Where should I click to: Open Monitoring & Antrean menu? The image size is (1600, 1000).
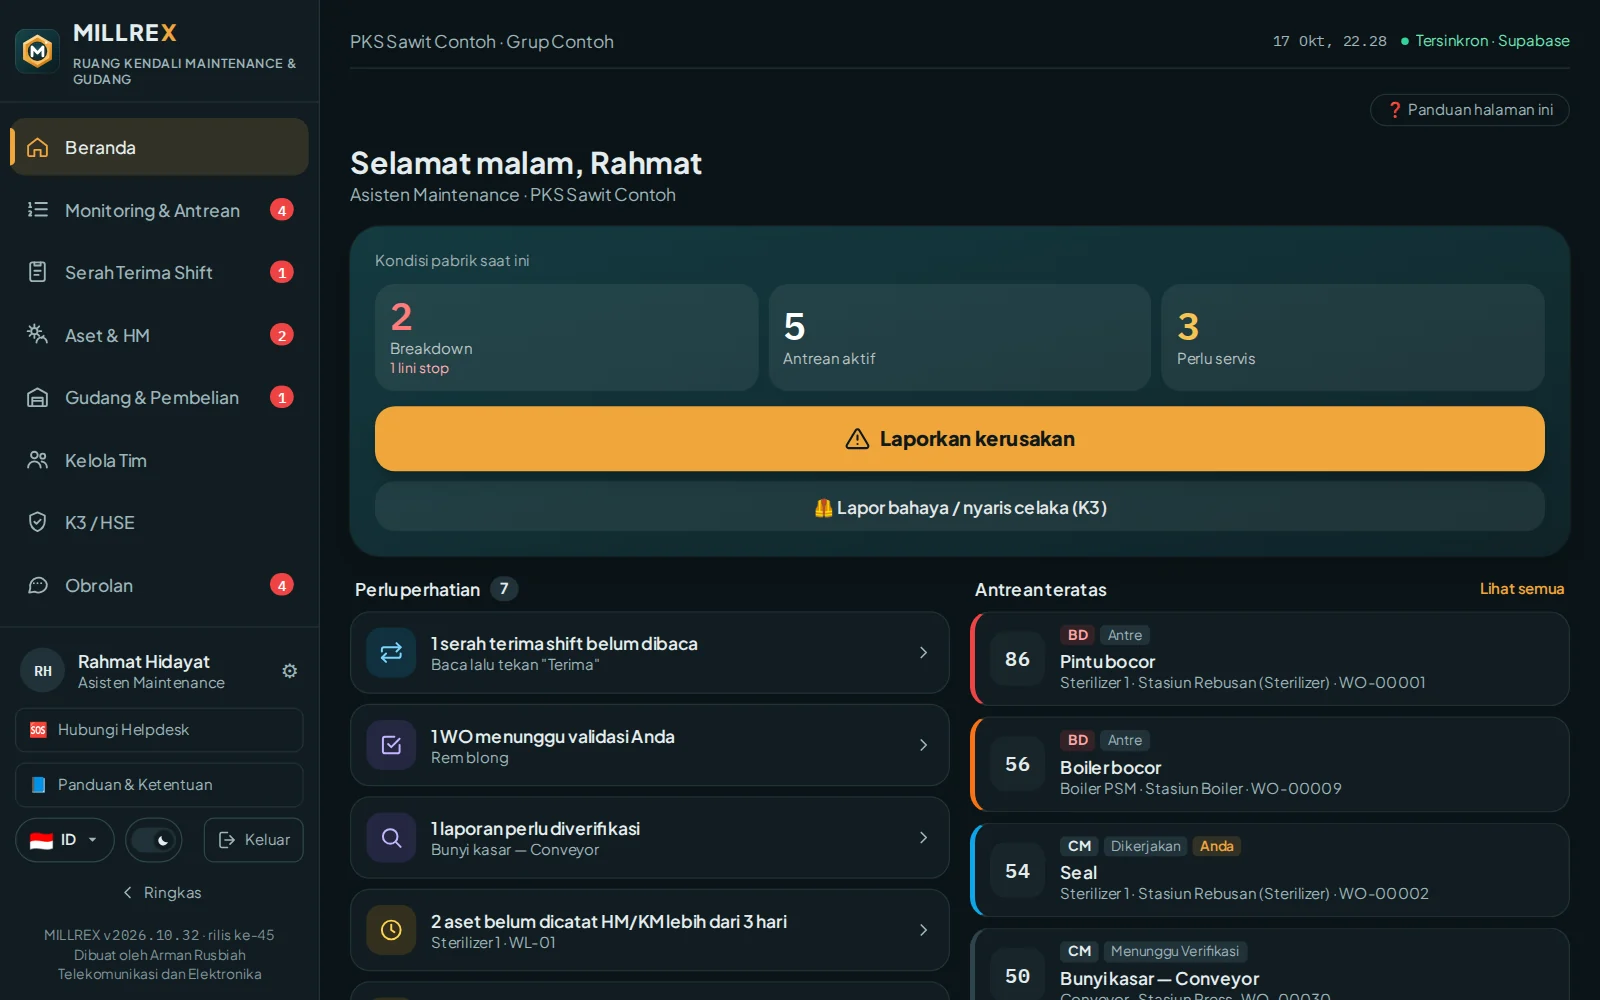click(160, 210)
